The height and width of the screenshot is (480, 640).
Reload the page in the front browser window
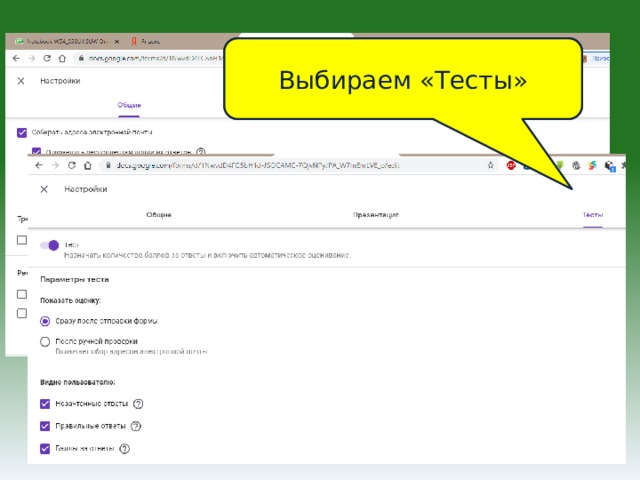(72, 165)
